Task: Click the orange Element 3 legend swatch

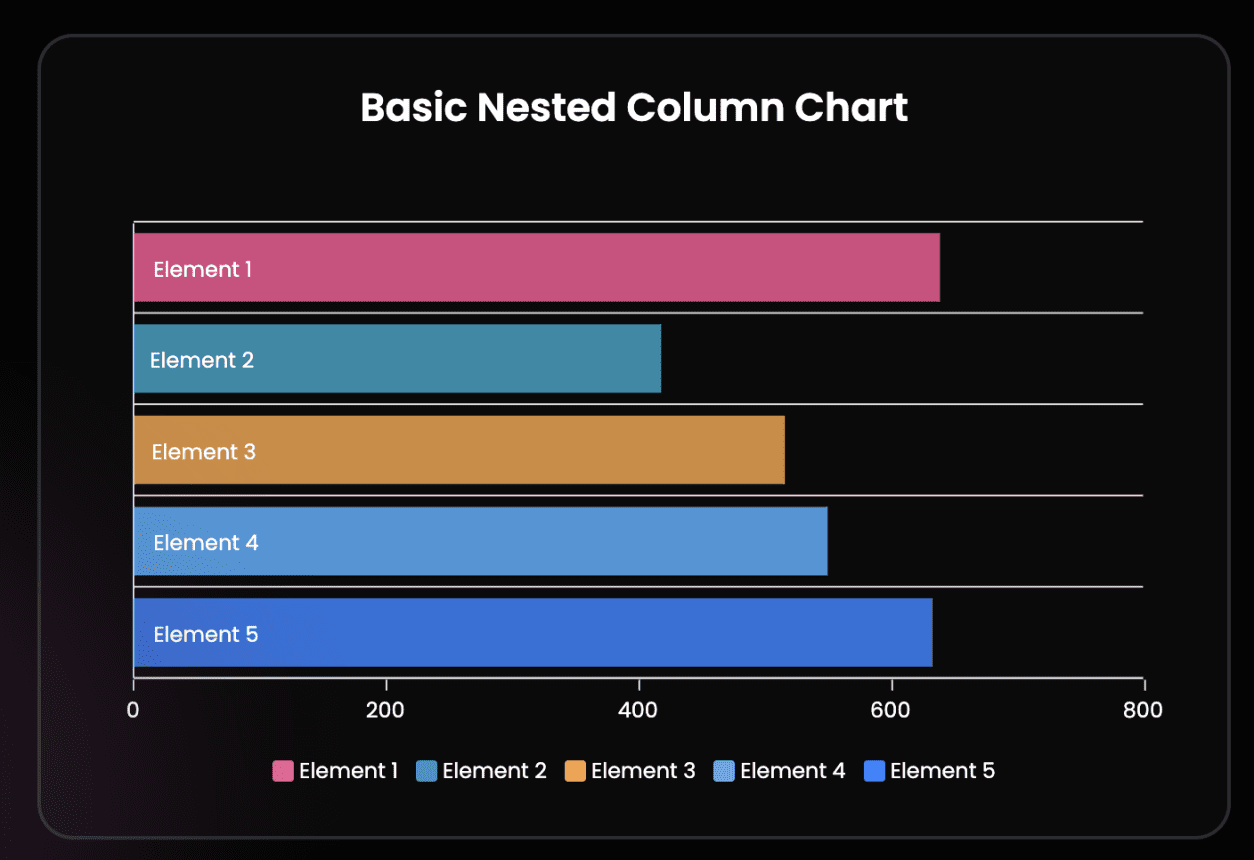Action: pos(575,771)
